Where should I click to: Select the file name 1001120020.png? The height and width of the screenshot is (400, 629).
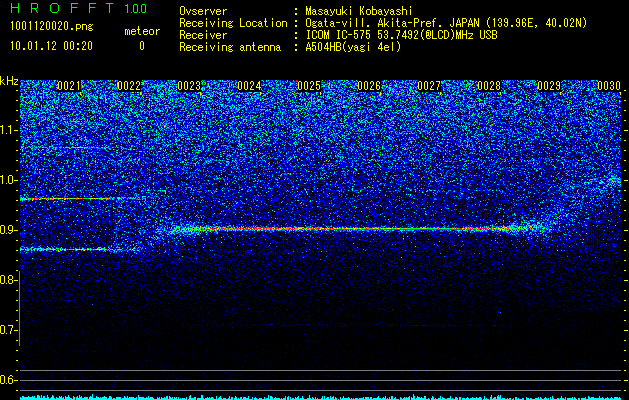pyautogui.click(x=52, y=26)
